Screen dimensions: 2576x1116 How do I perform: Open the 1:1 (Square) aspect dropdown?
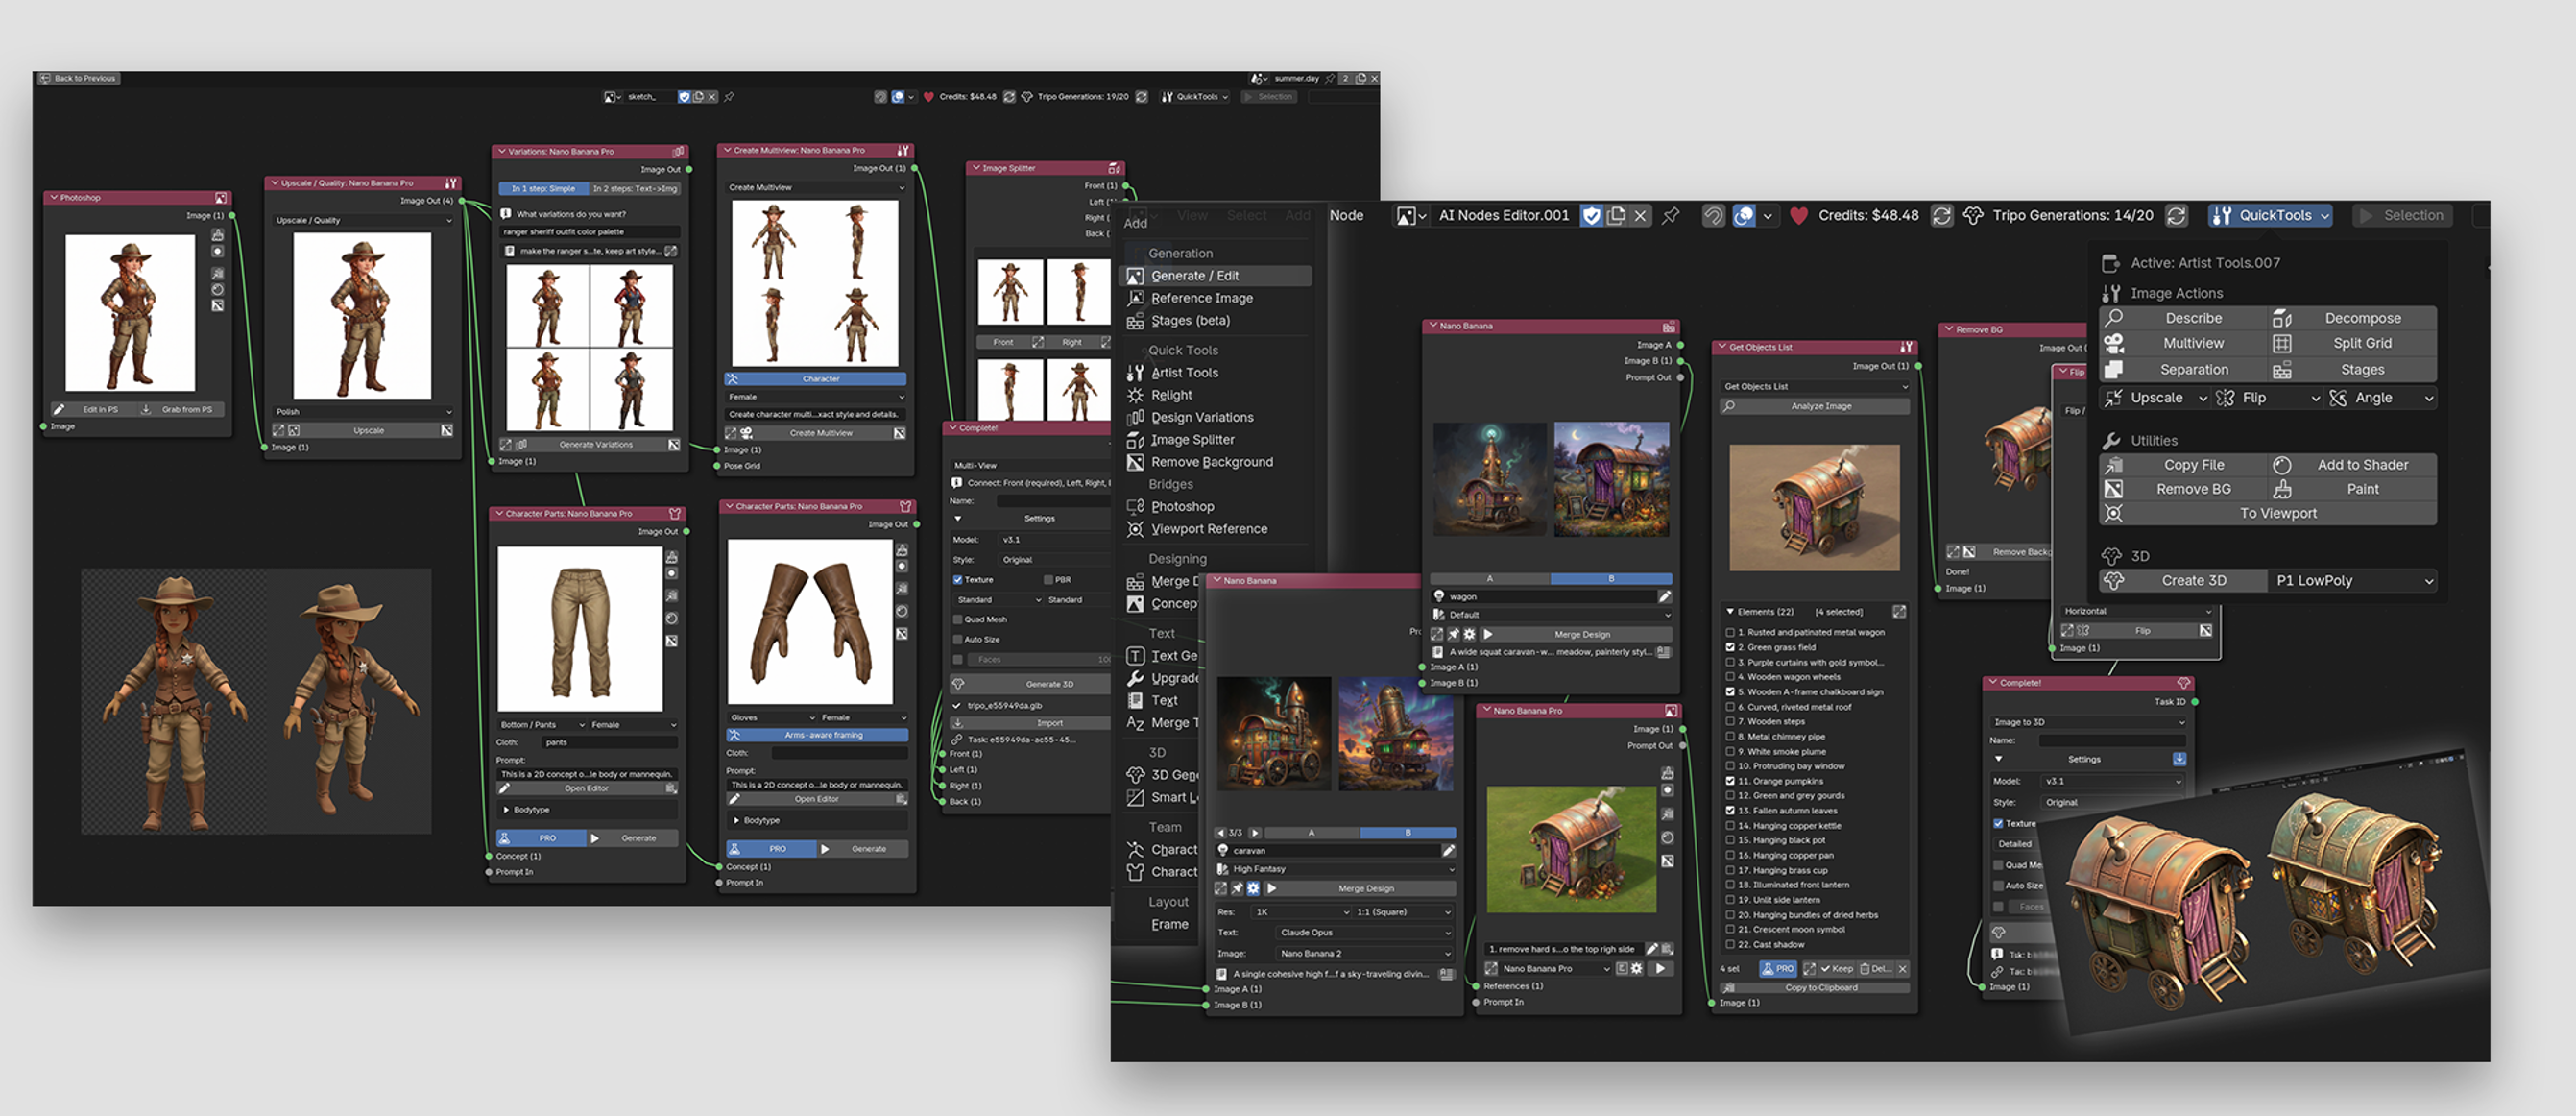[1402, 912]
